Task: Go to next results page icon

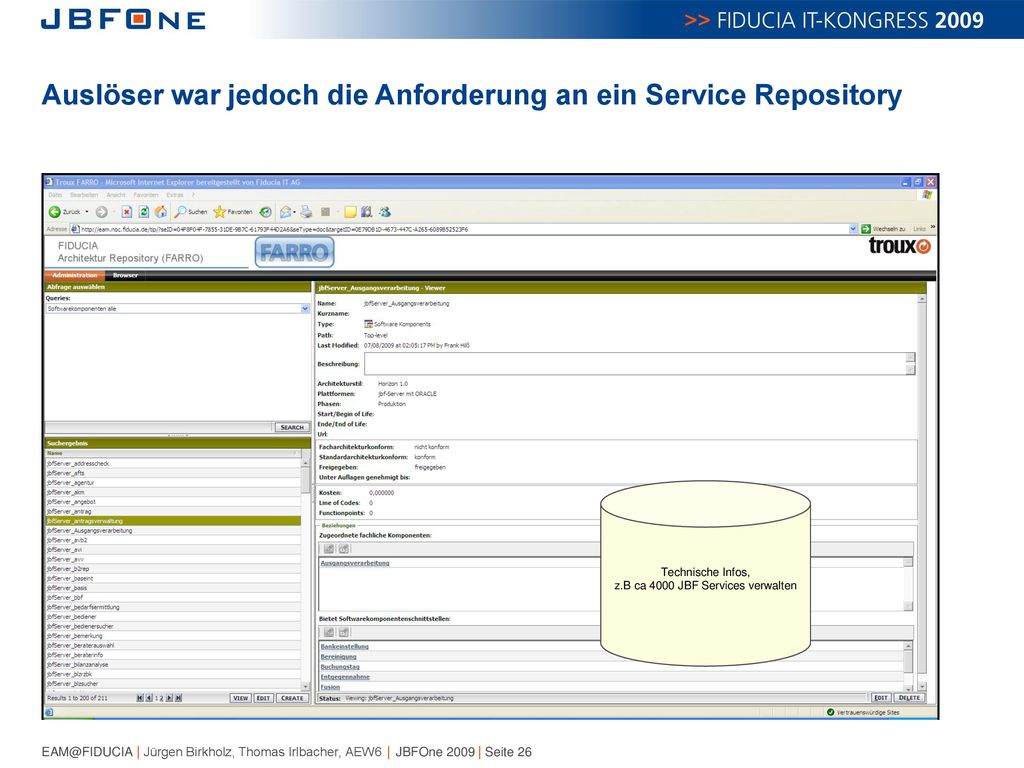Action: click(169, 698)
